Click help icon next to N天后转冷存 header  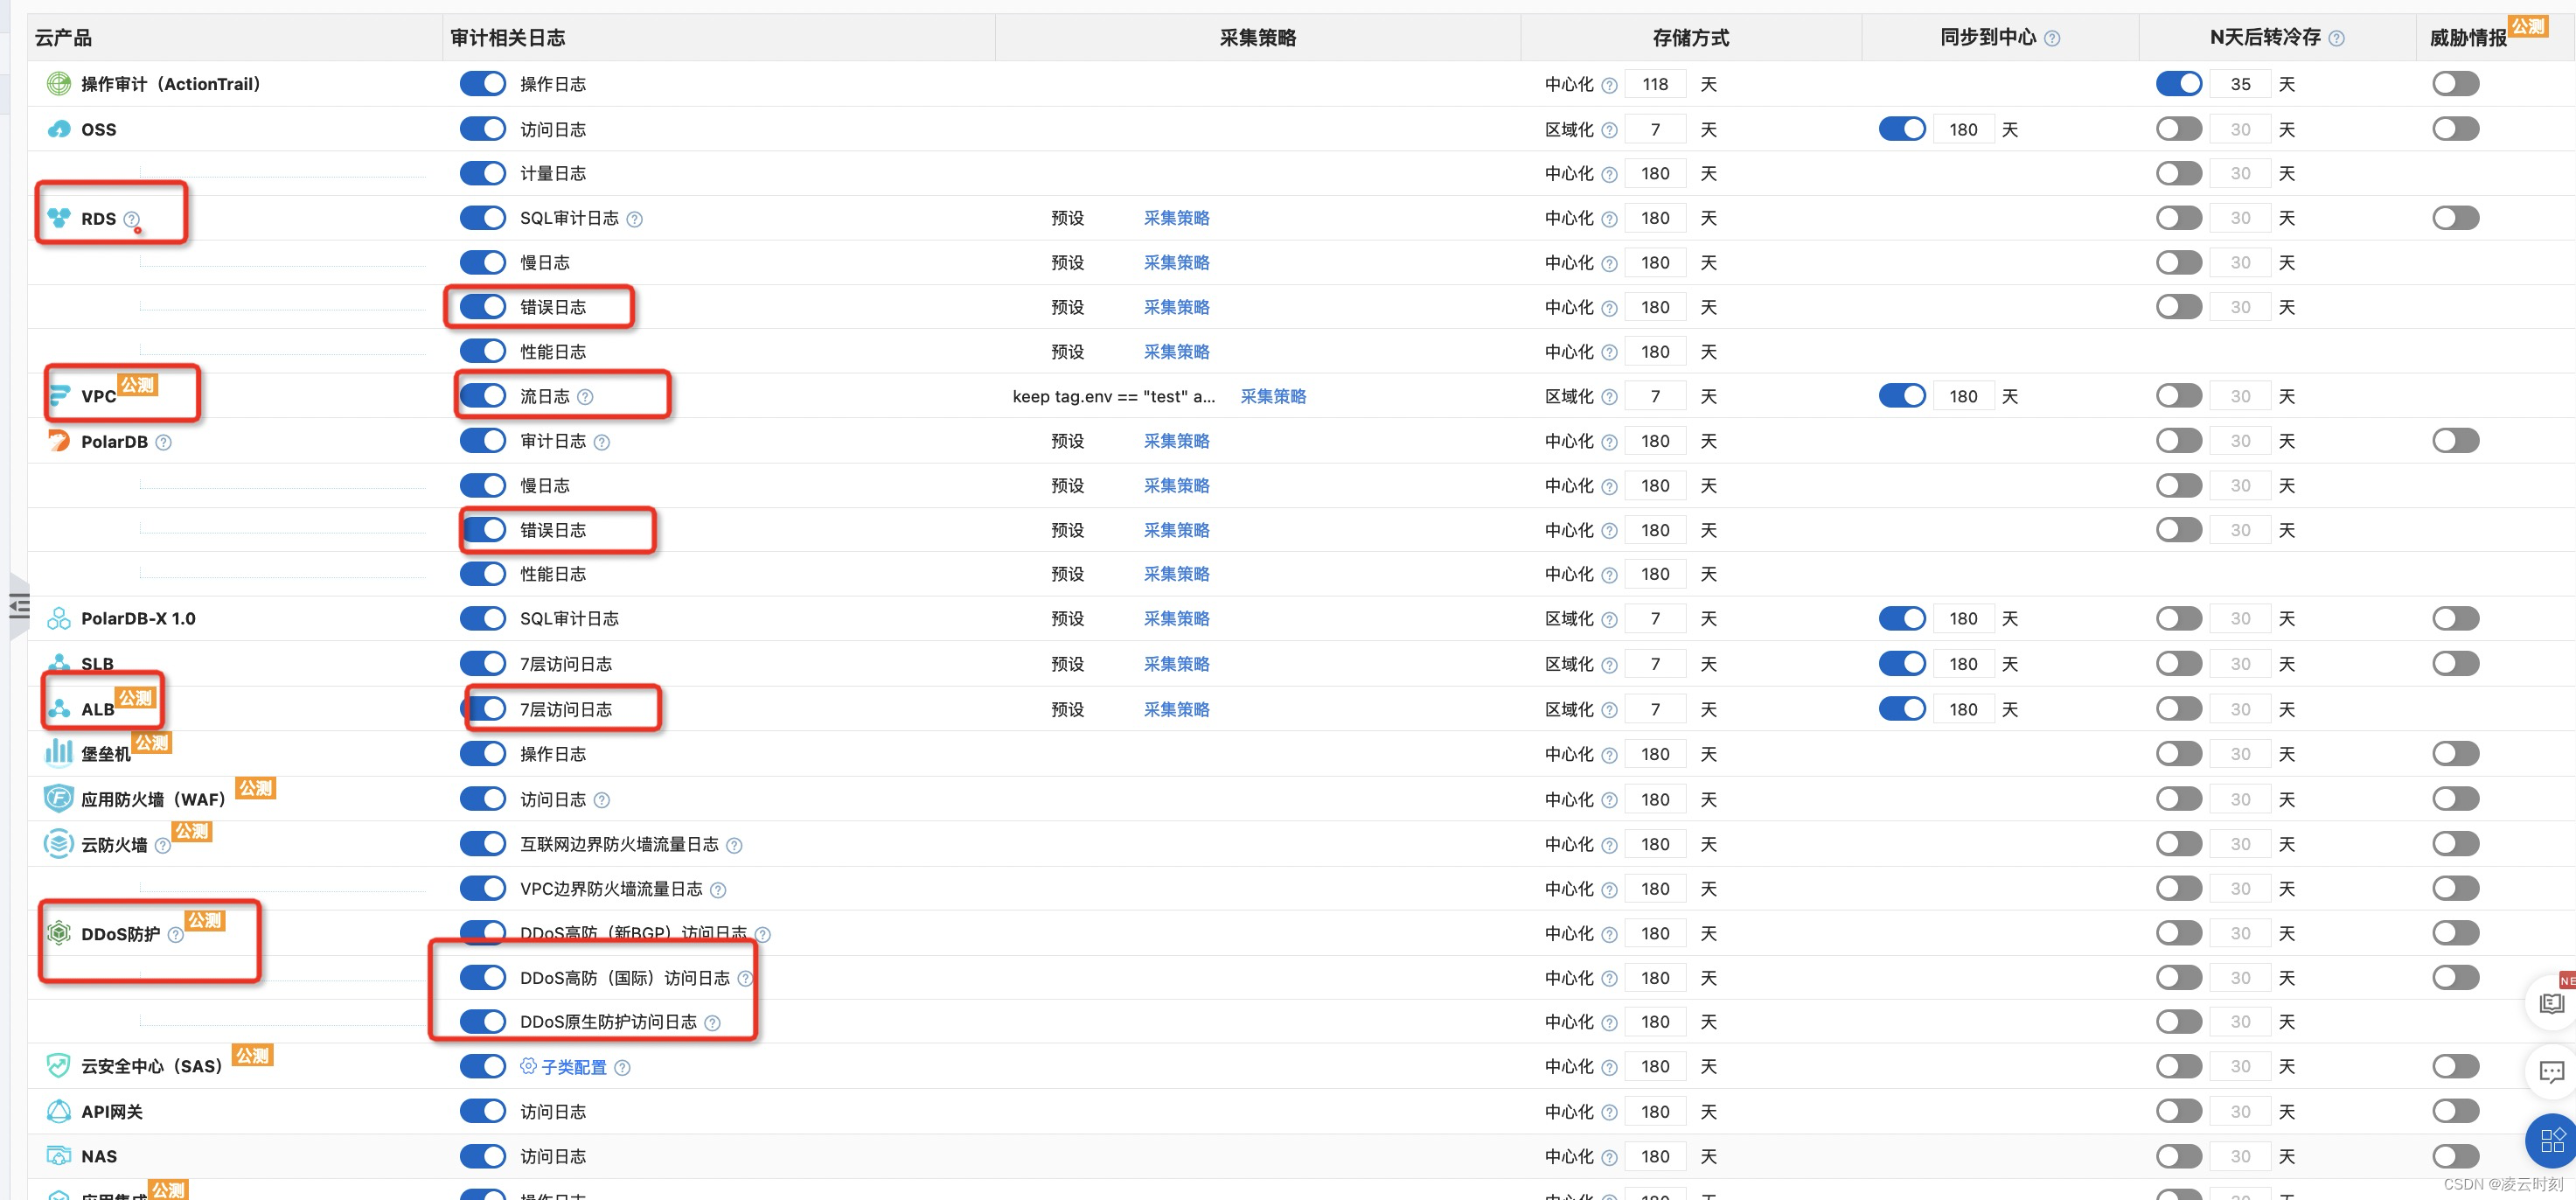coord(2336,38)
